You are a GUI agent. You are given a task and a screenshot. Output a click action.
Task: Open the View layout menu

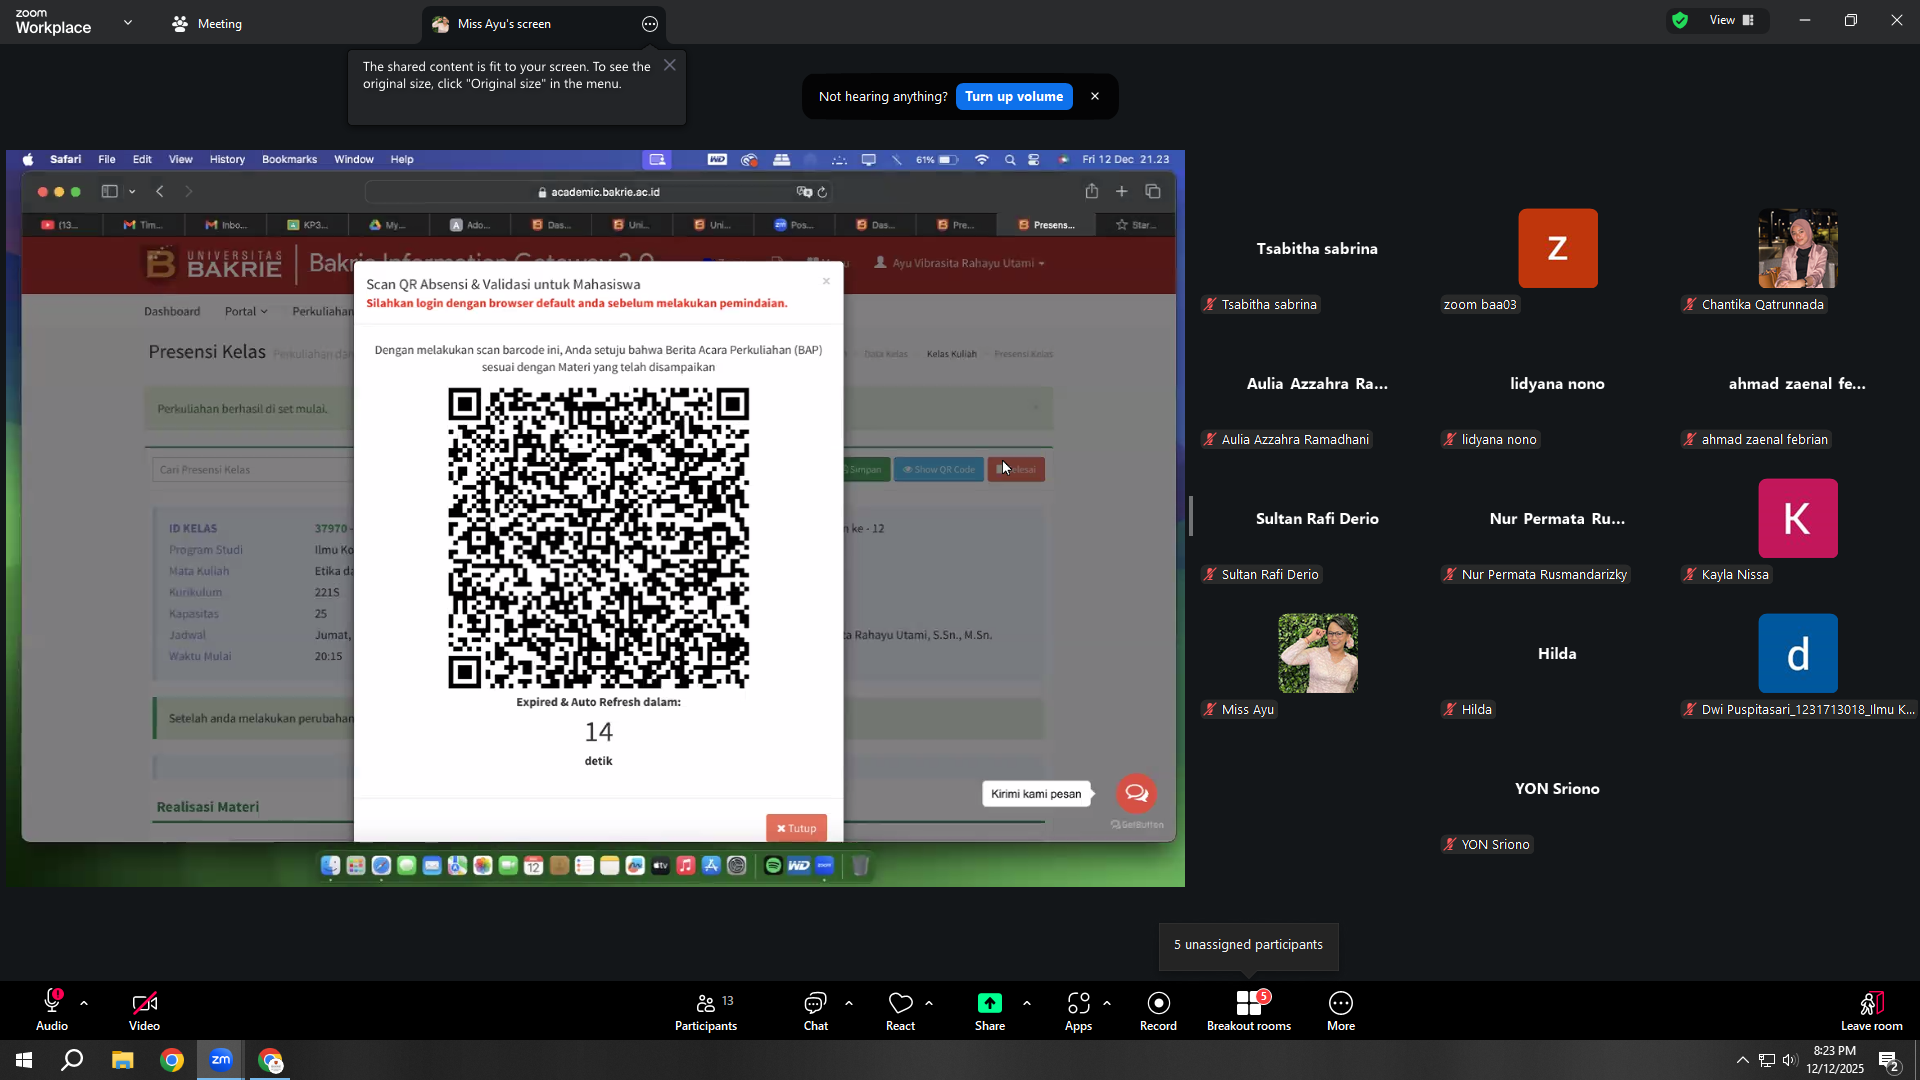1733,20
